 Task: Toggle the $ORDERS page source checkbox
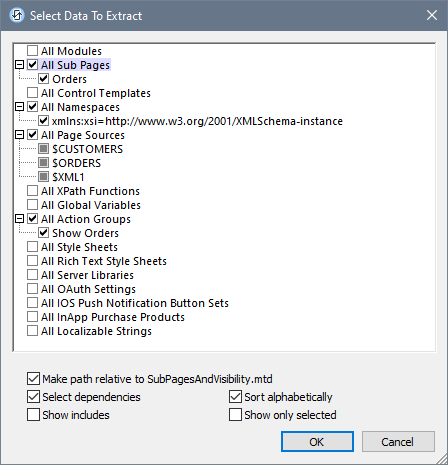[44, 163]
